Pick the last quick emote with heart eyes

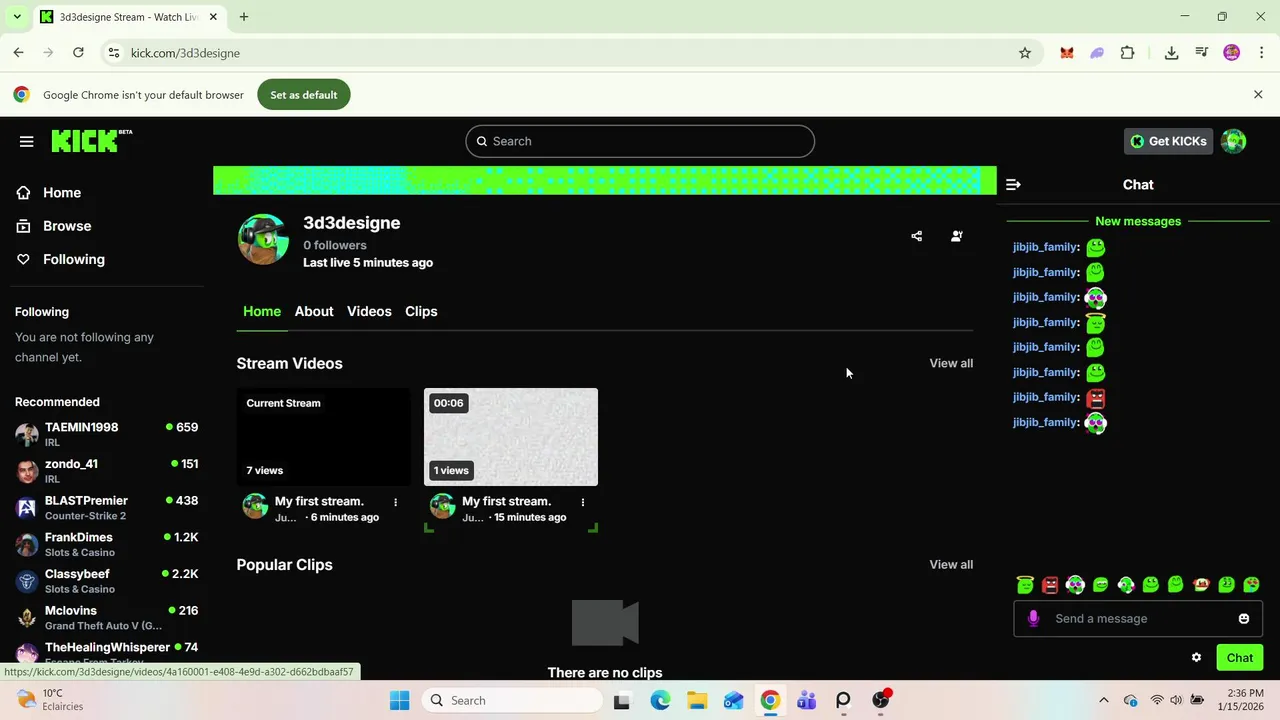[x=1251, y=585]
